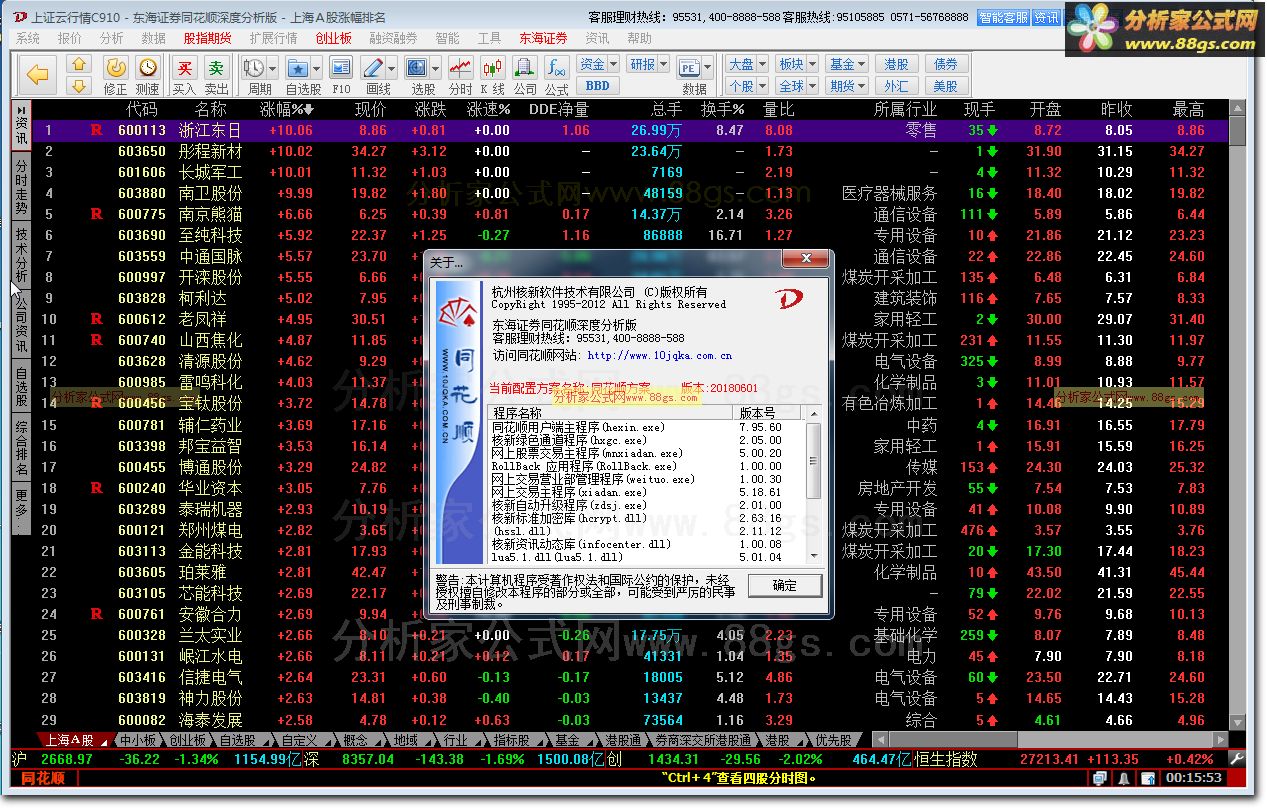Open the 研报 dropdown arrow
The height and width of the screenshot is (808, 1267).
[x=663, y=64]
